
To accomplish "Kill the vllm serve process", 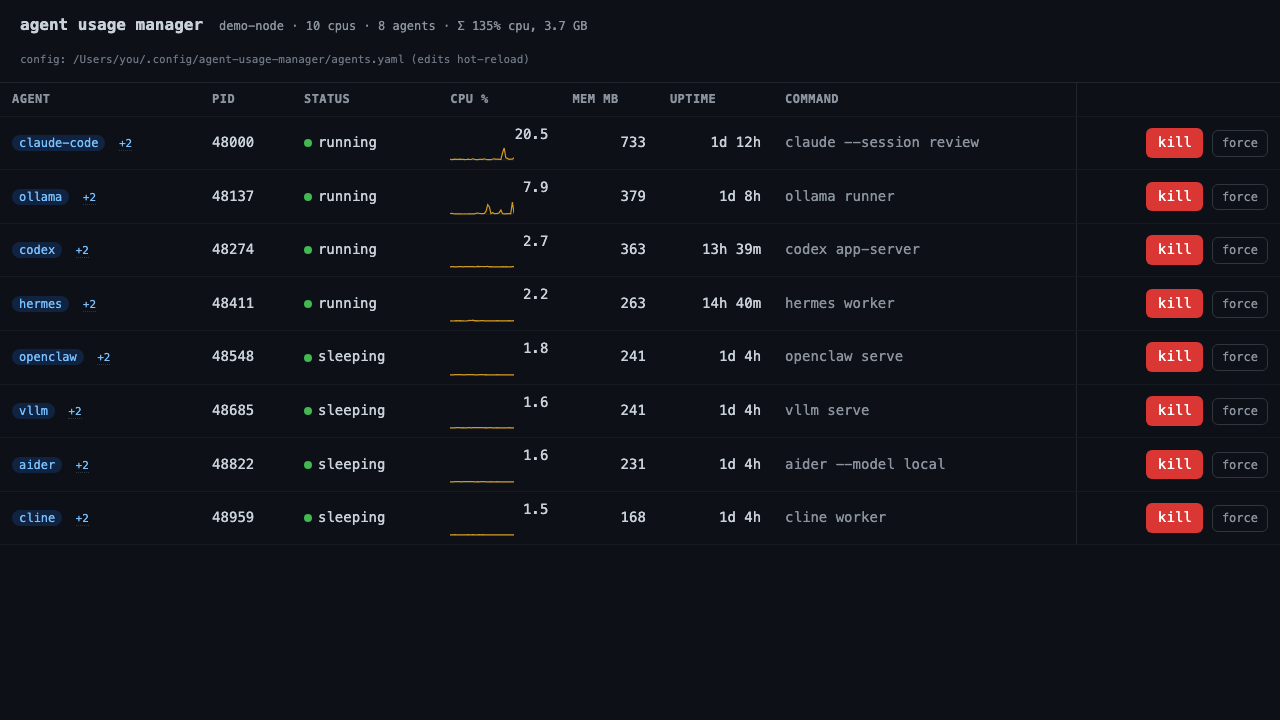I will pos(1174,411).
